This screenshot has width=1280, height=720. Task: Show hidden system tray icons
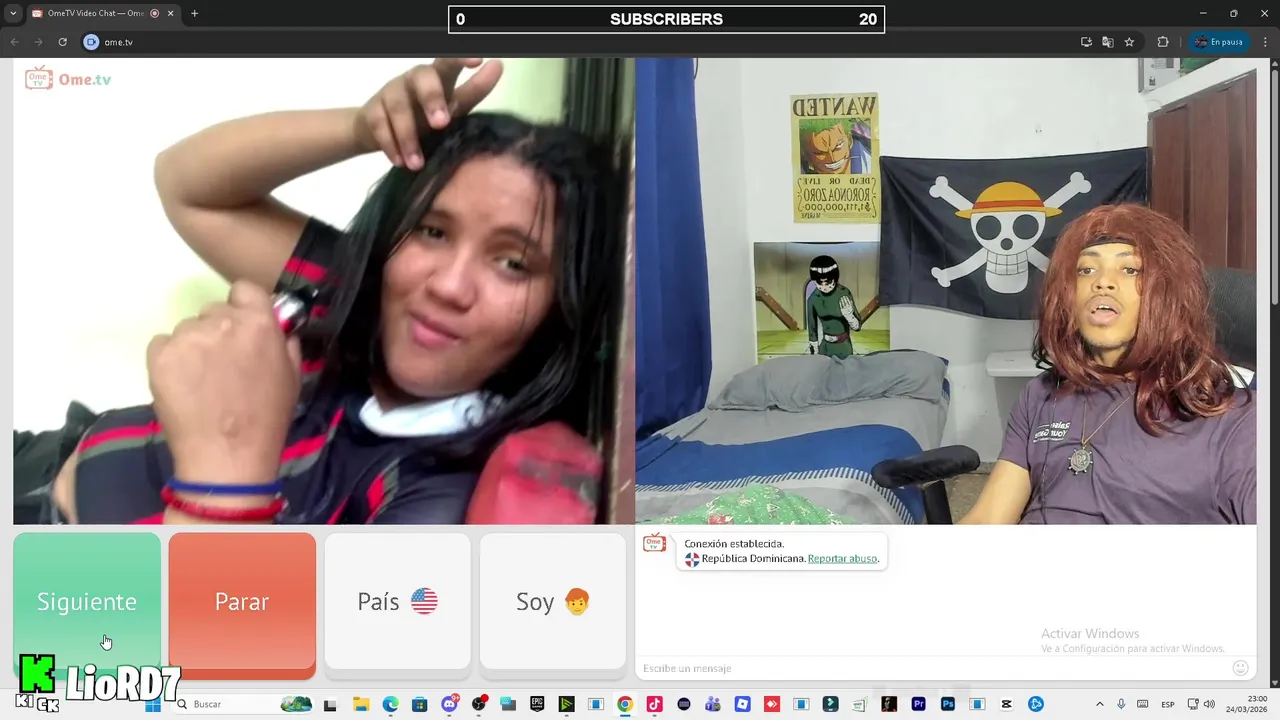tap(1100, 704)
